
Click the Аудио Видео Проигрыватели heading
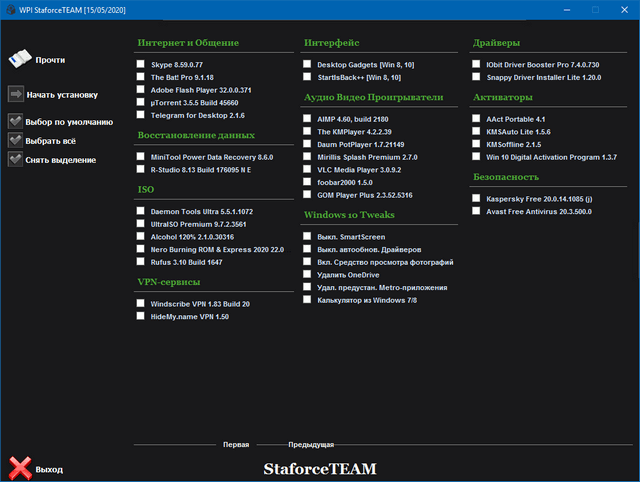tap(373, 97)
